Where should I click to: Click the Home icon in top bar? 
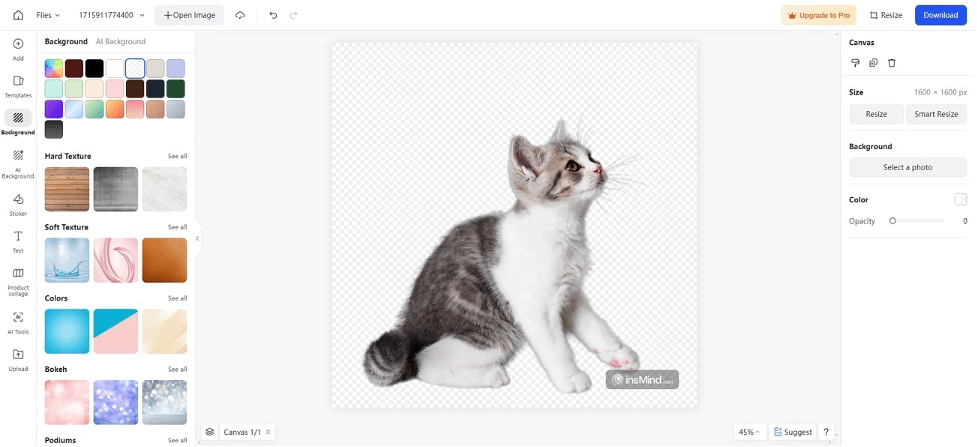[x=18, y=15]
